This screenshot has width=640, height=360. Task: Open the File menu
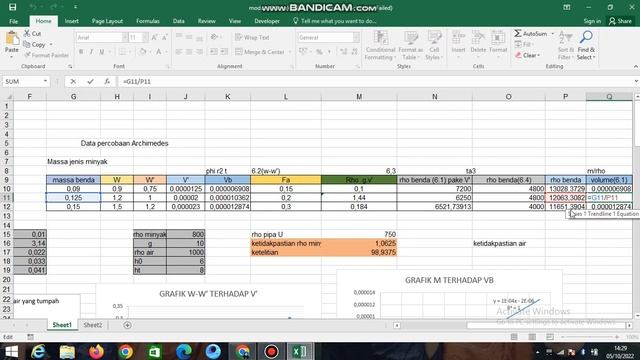[13, 21]
